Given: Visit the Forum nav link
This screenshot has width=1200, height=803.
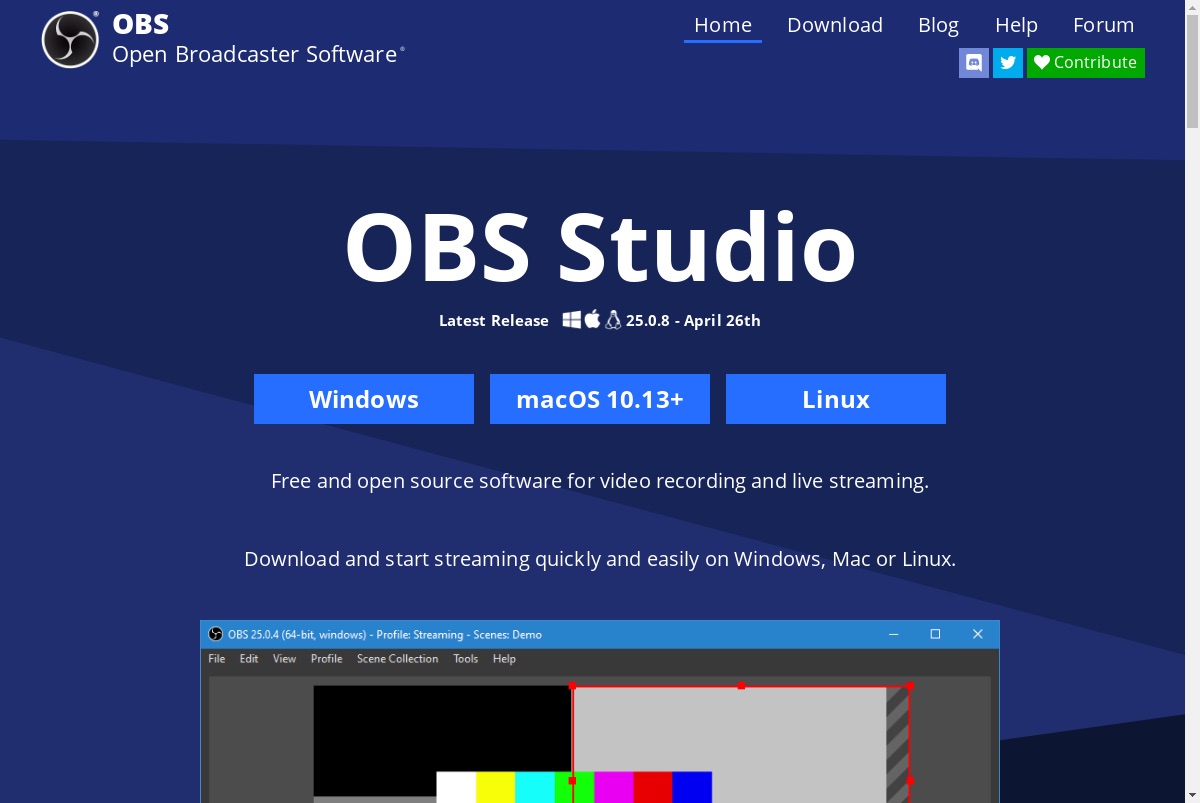Looking at the screenshot, I should pyautogui.click(x=1104, y=25).
